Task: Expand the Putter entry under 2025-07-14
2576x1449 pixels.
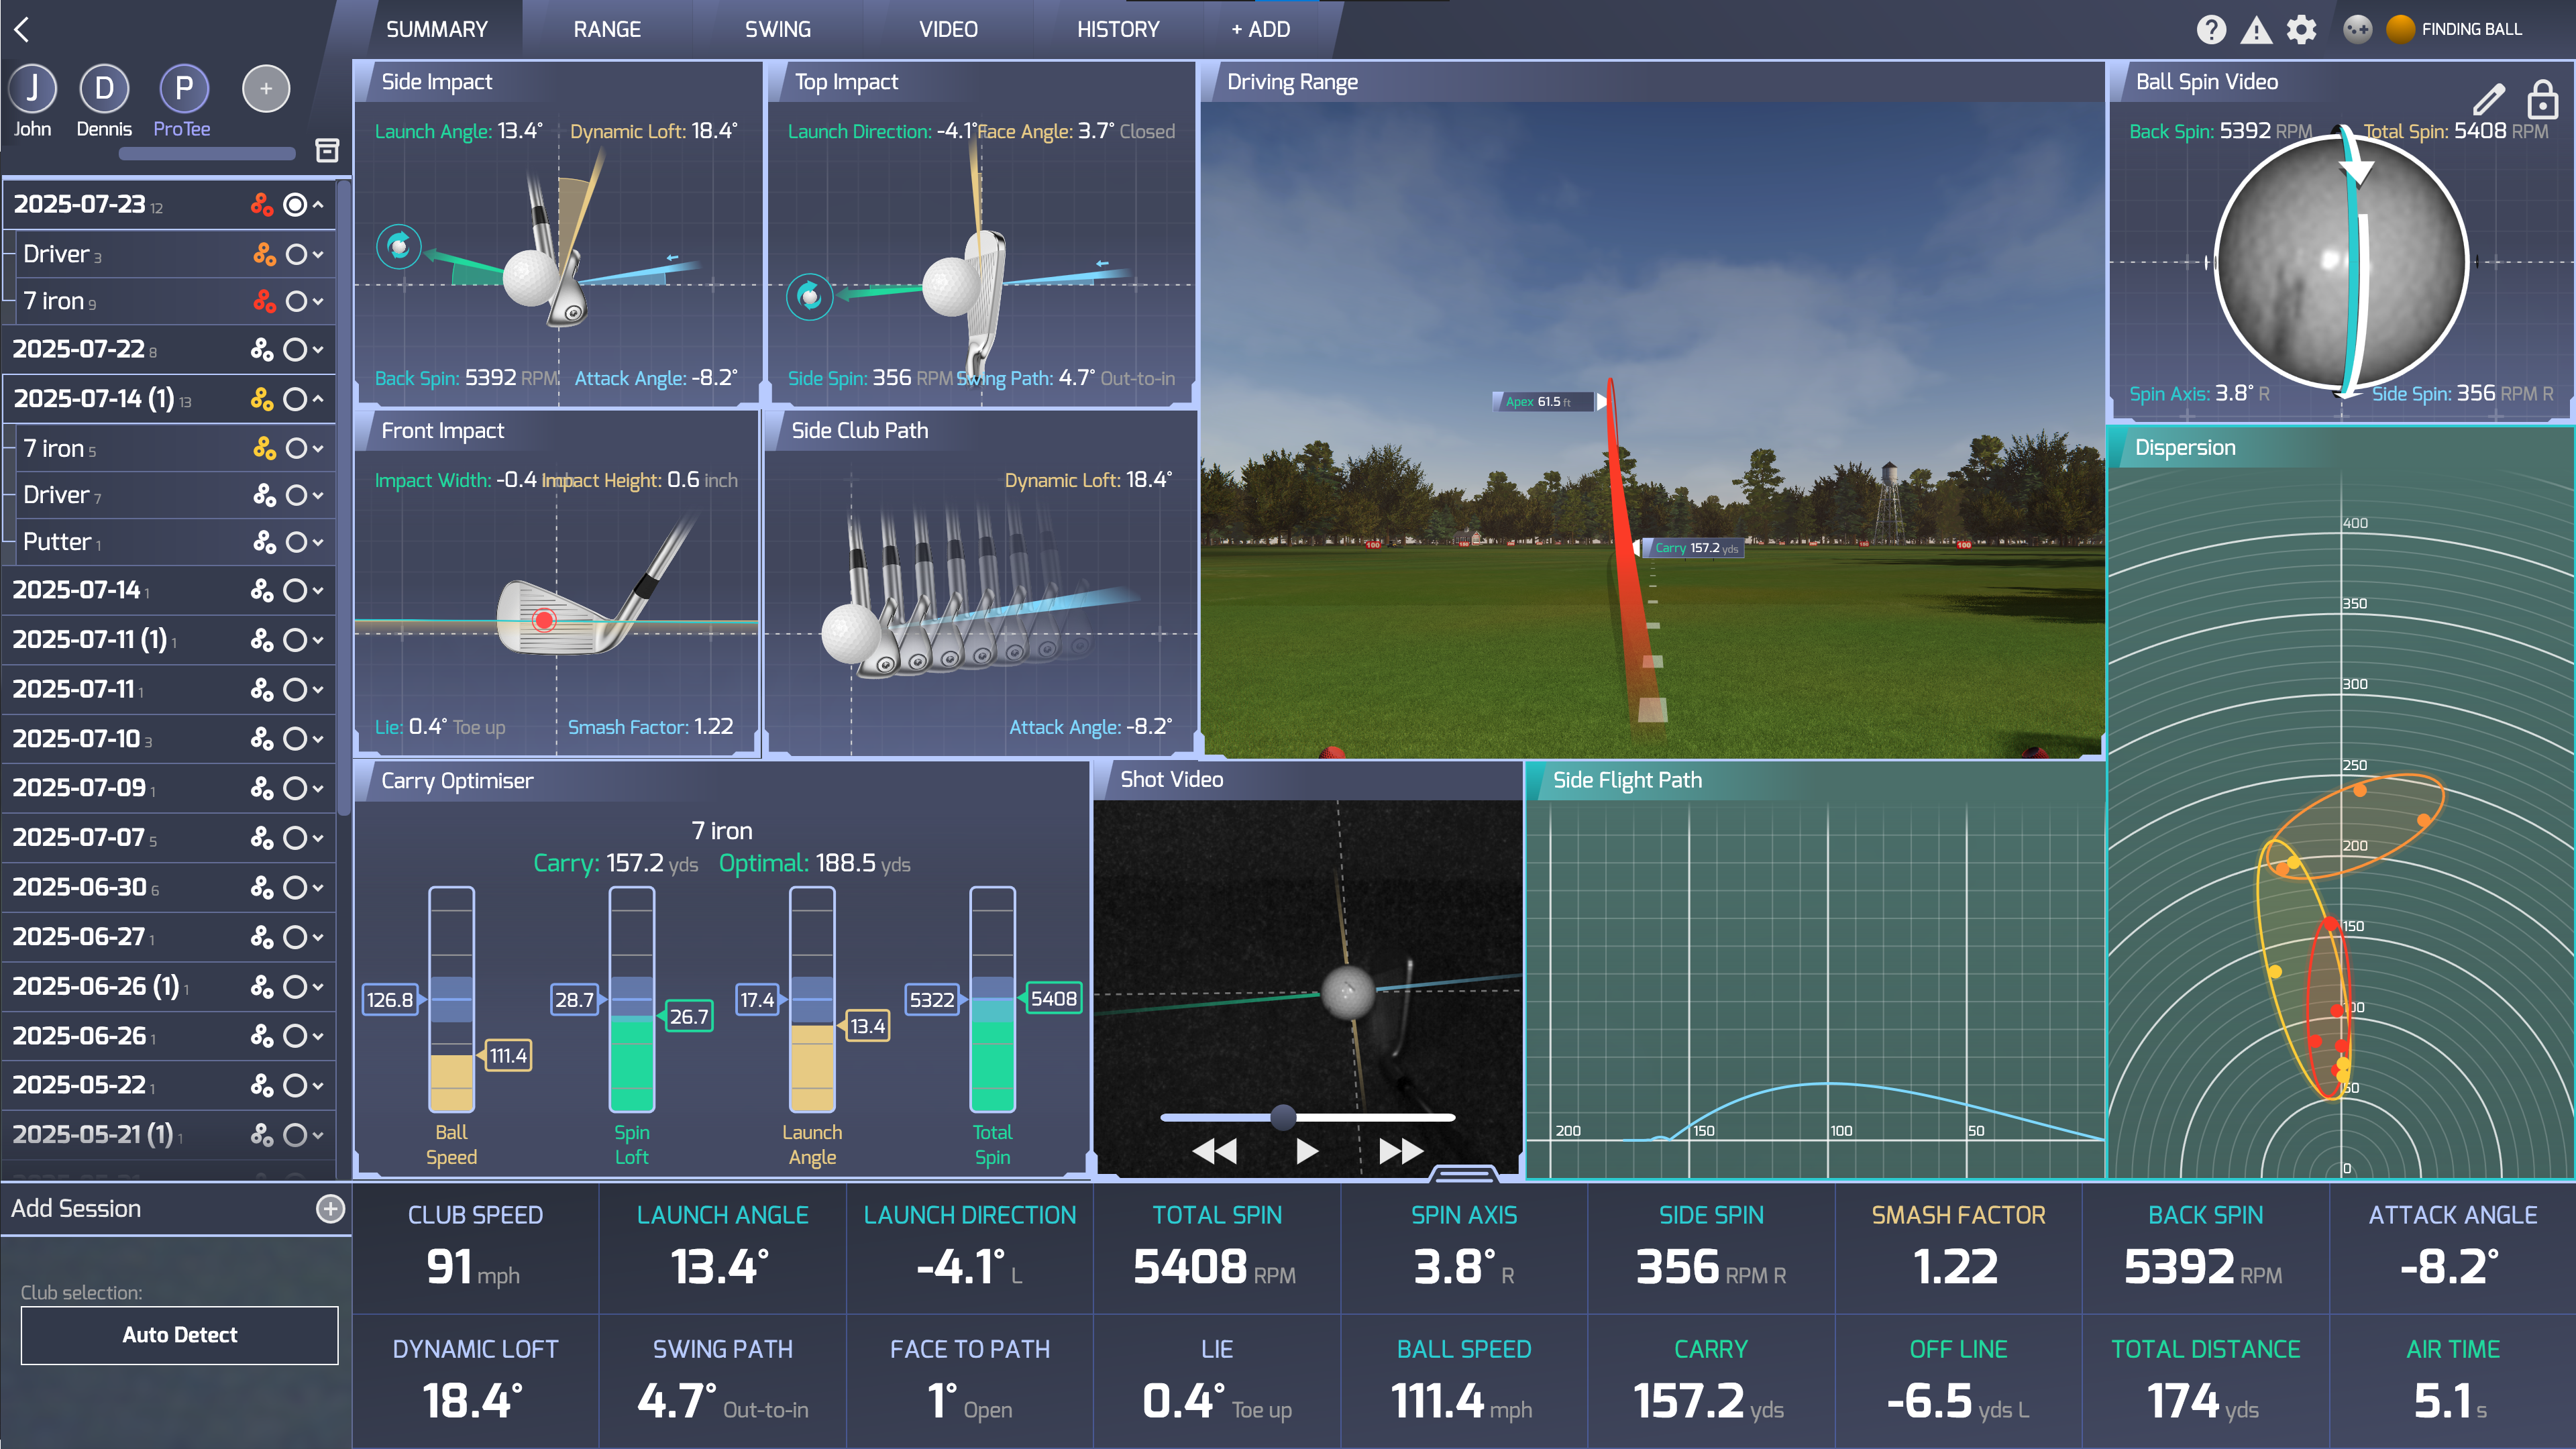Action: [318, 541]
